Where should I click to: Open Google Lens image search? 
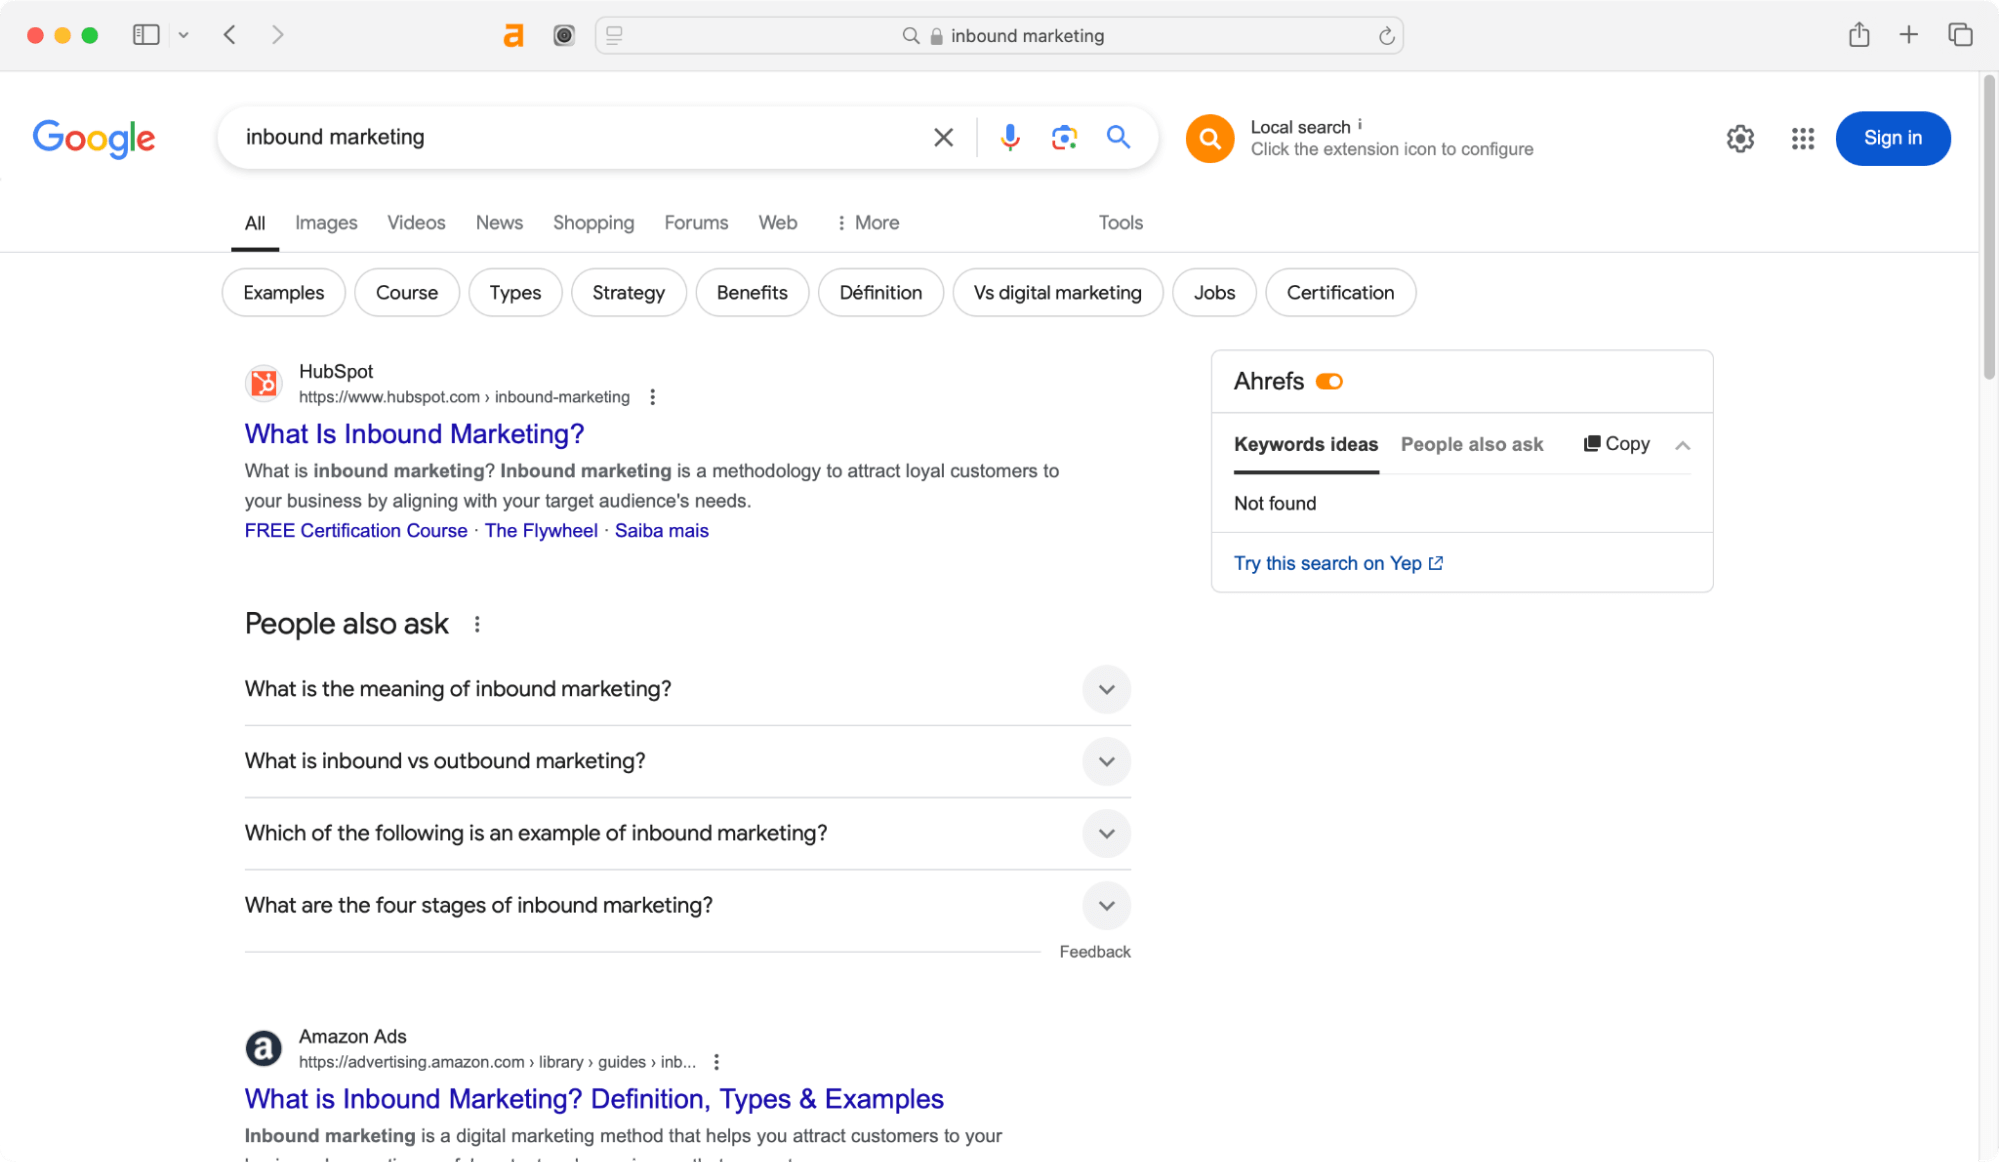coord(1063,137)
